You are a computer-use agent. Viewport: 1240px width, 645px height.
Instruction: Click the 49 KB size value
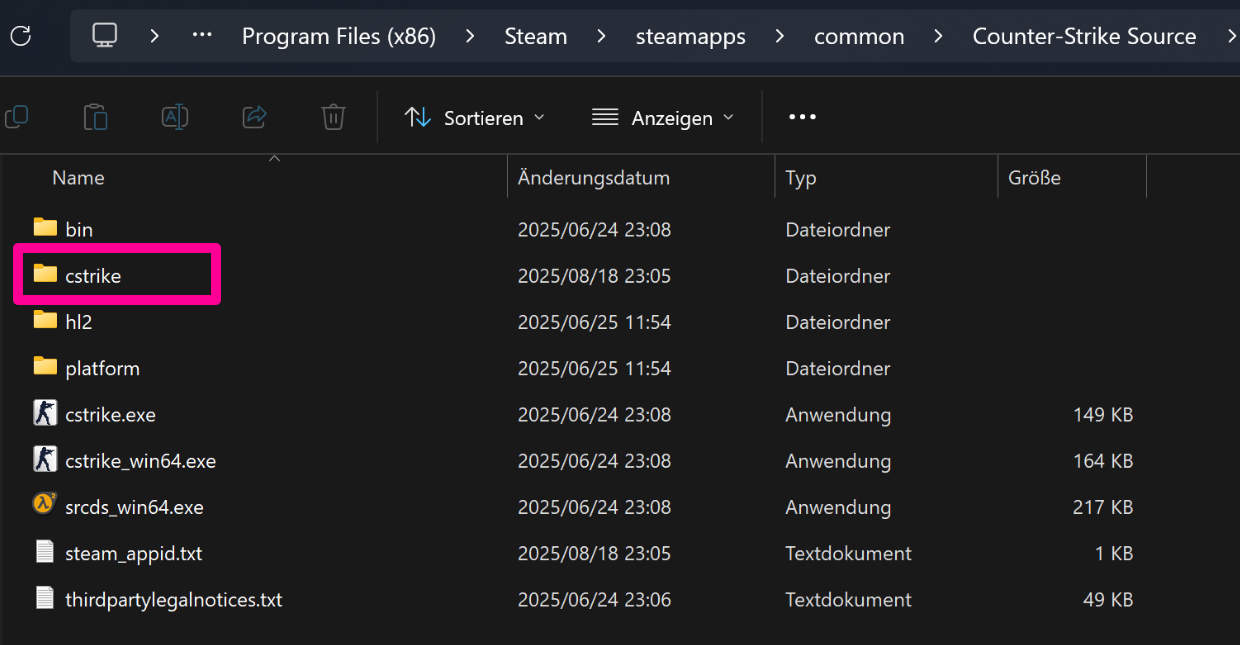(x=1109, y=600)
